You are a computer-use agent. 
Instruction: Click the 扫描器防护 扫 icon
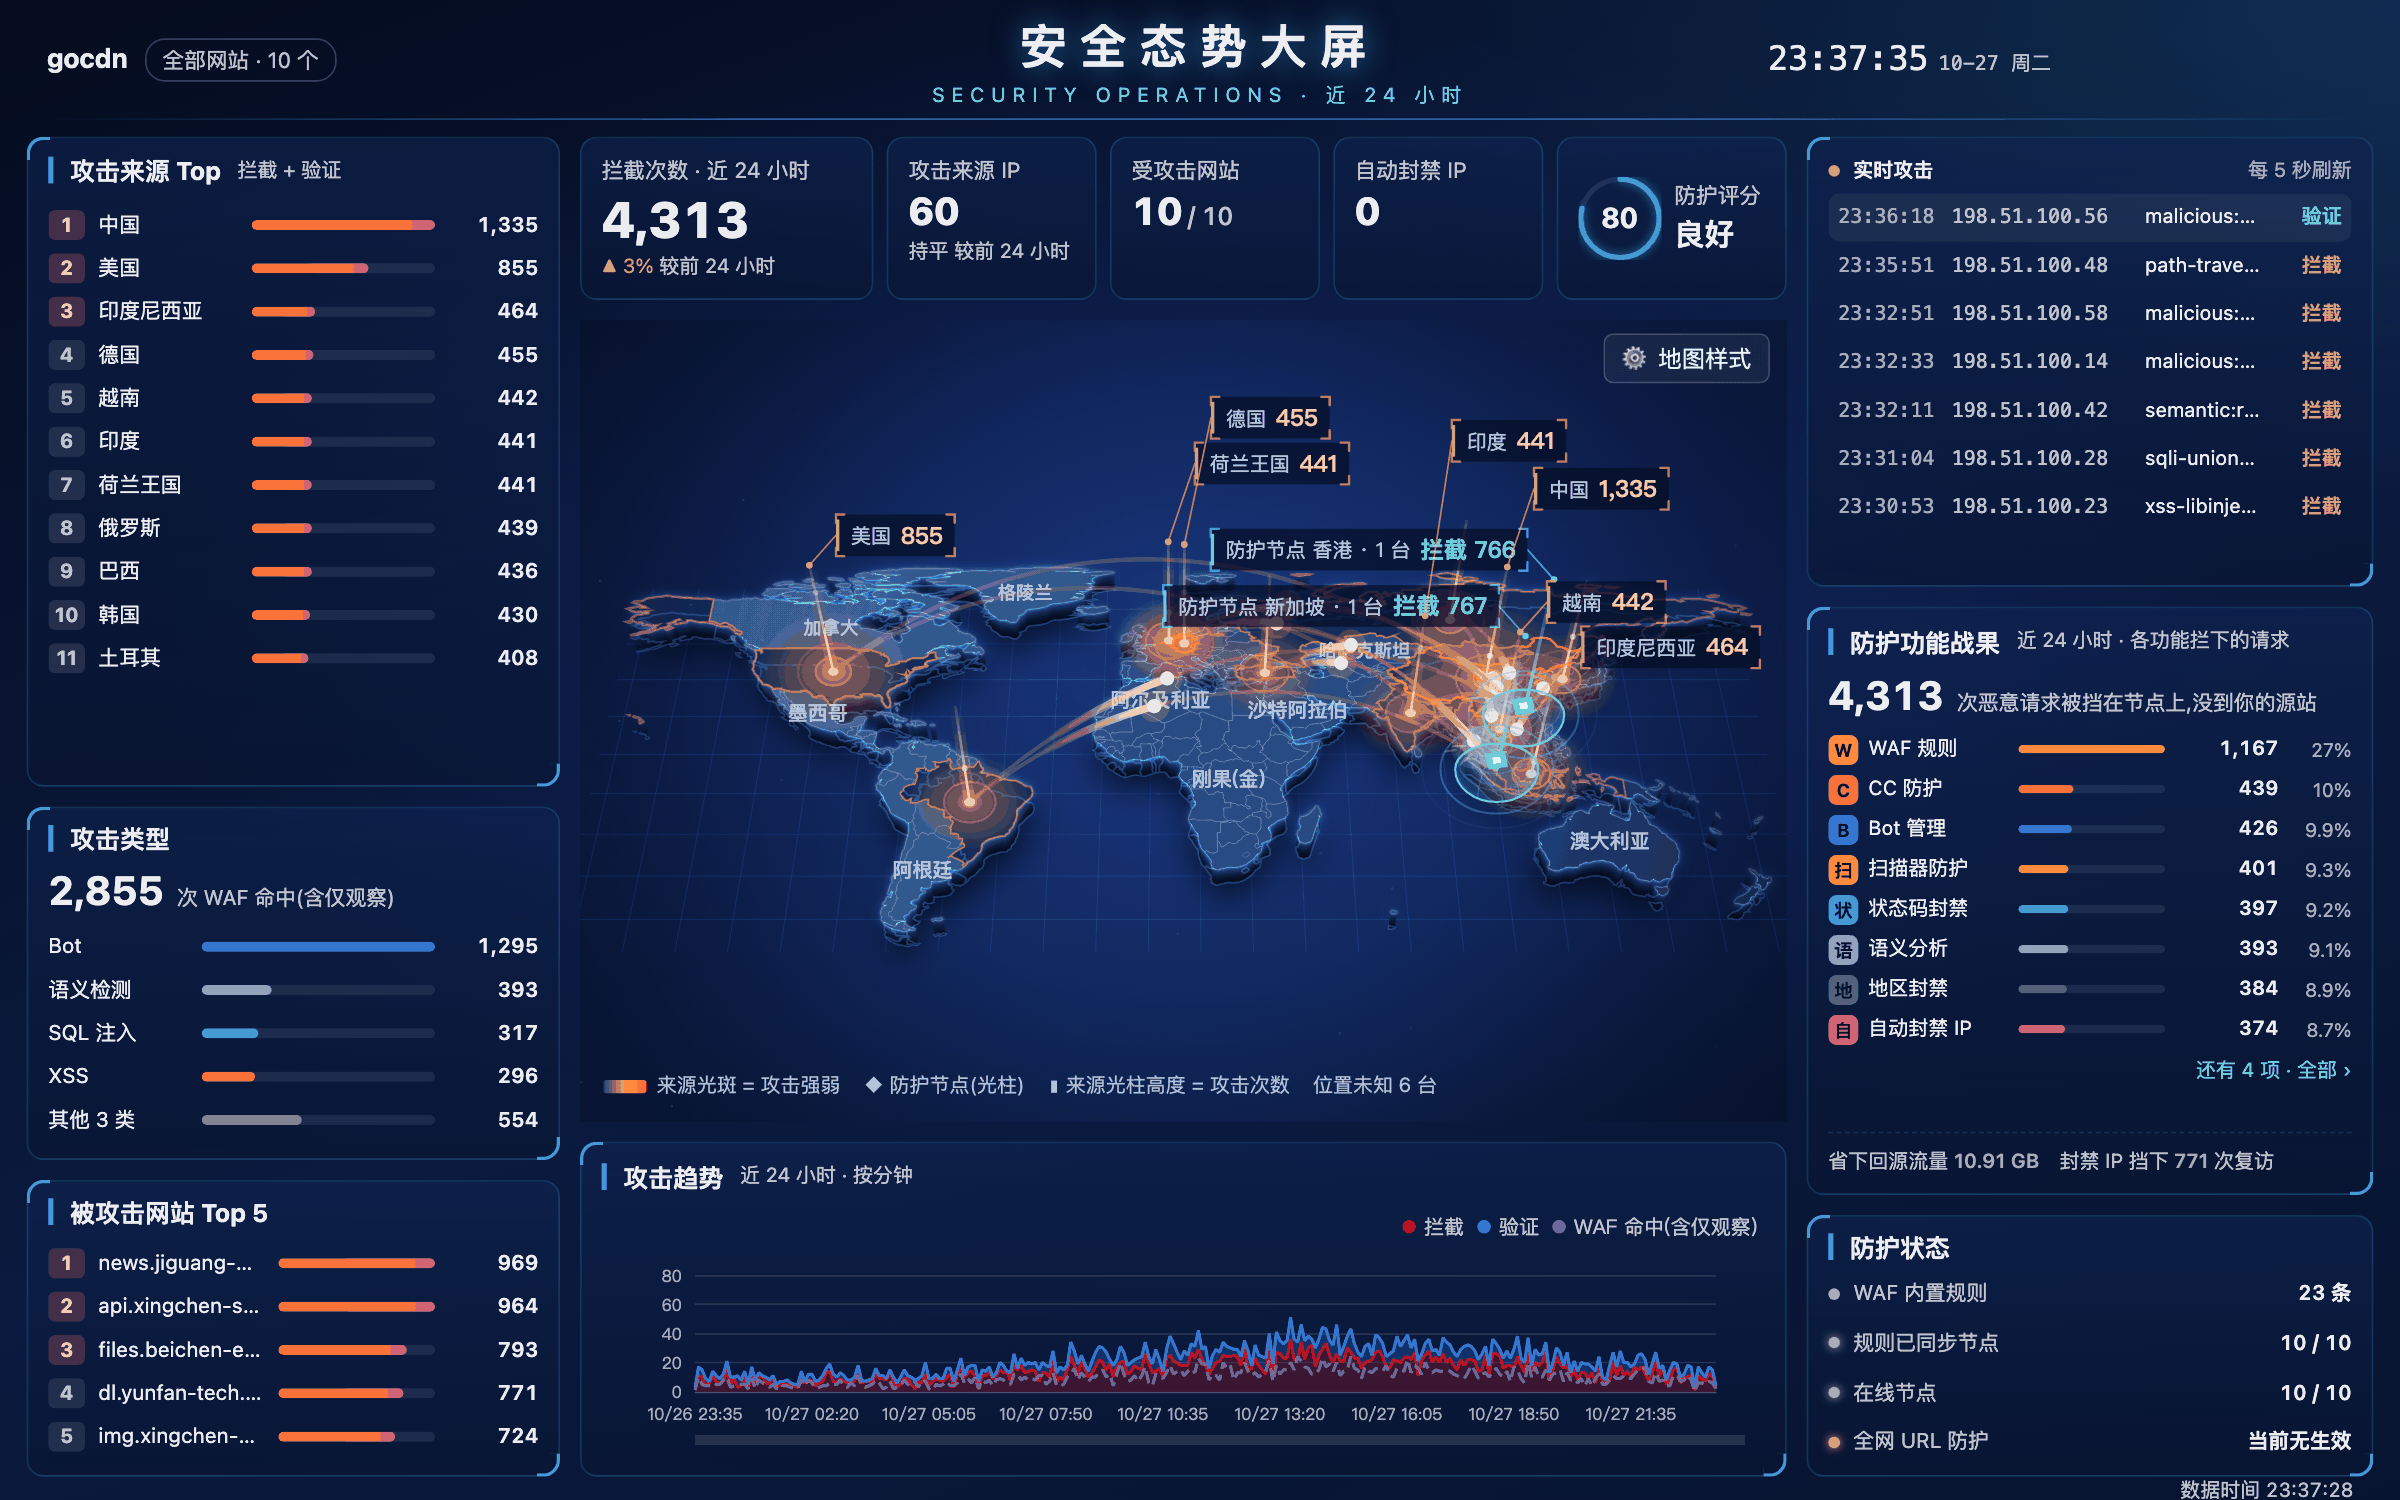pos(1842,870)
